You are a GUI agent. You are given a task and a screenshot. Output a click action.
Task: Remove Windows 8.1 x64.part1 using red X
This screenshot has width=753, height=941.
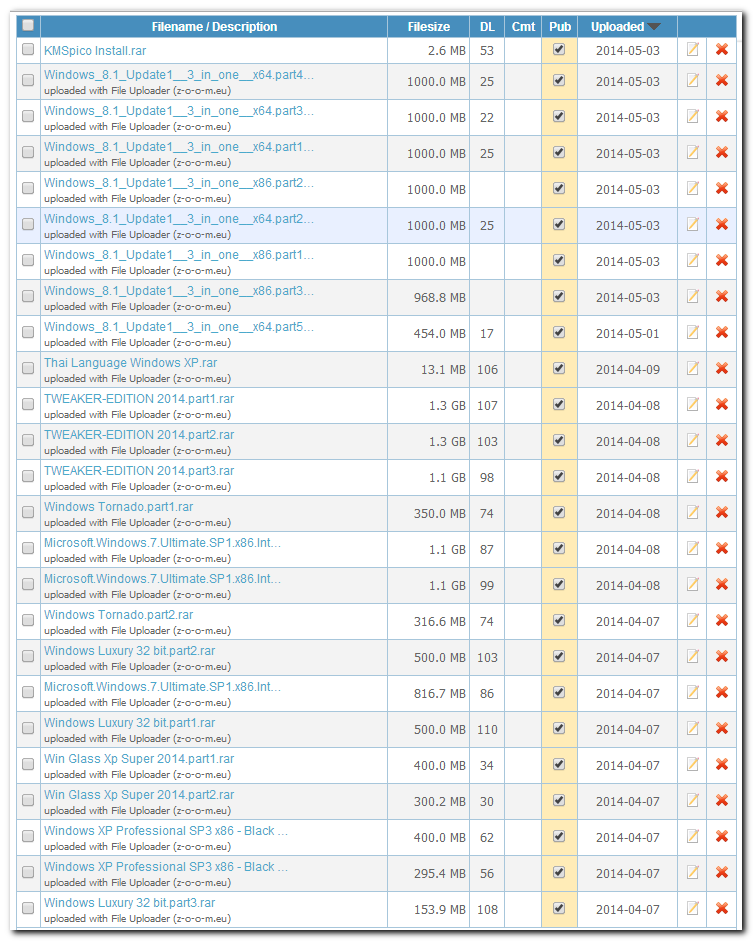(722, 153)
